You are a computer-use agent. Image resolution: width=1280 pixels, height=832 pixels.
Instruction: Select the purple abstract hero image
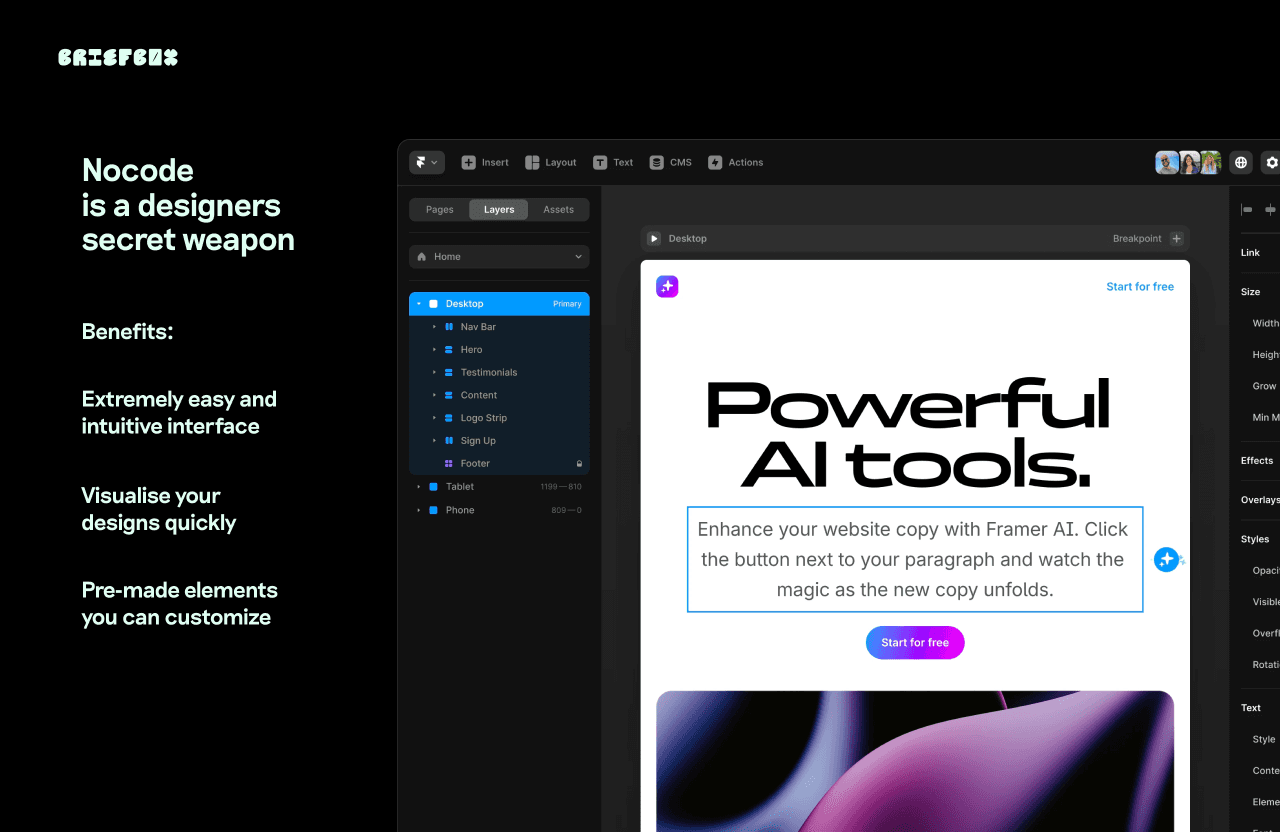(x=915, y=761)
